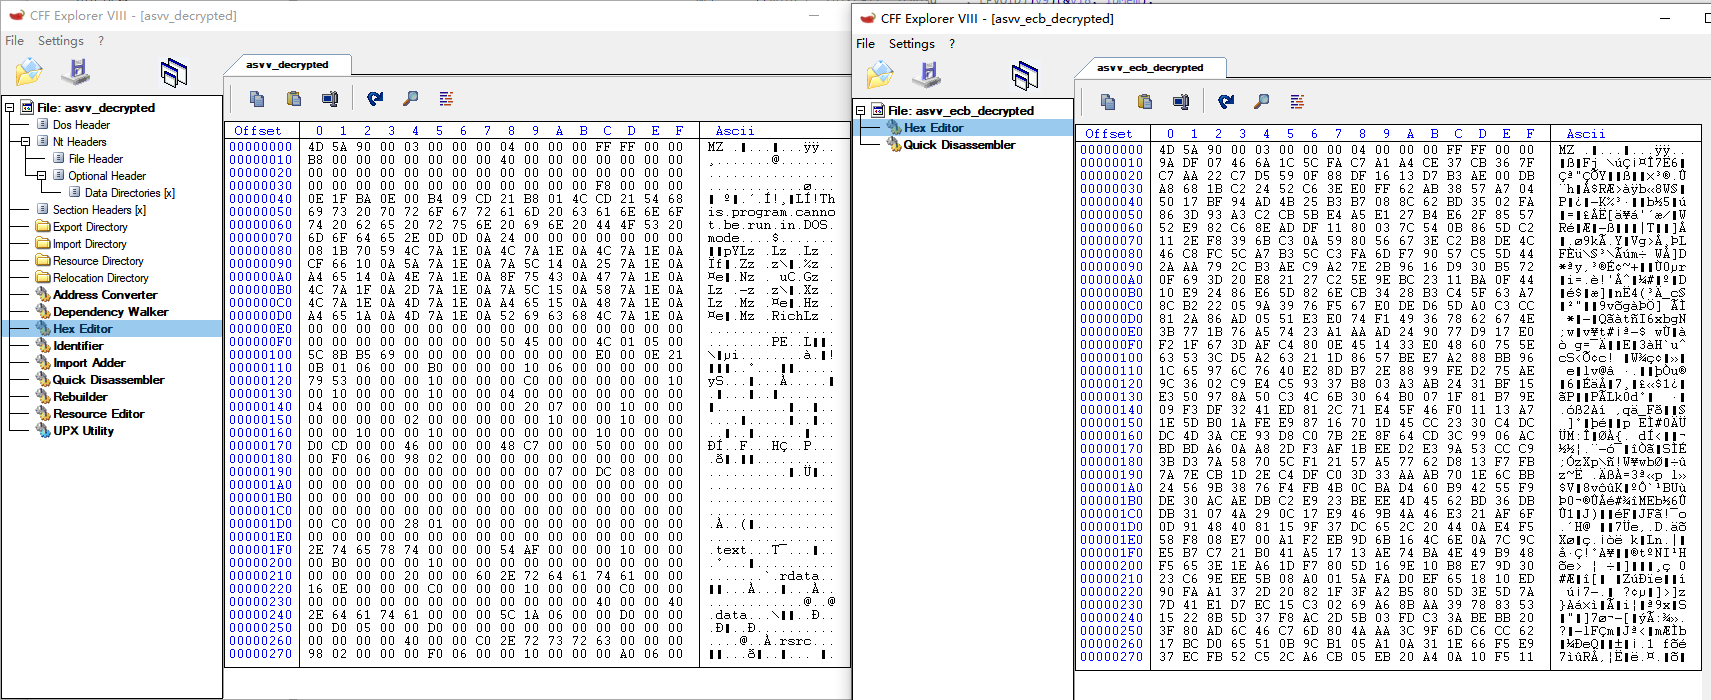Click the copy icon in left hex editor toolbar
1711x700 pixels.
pos(257,99)
